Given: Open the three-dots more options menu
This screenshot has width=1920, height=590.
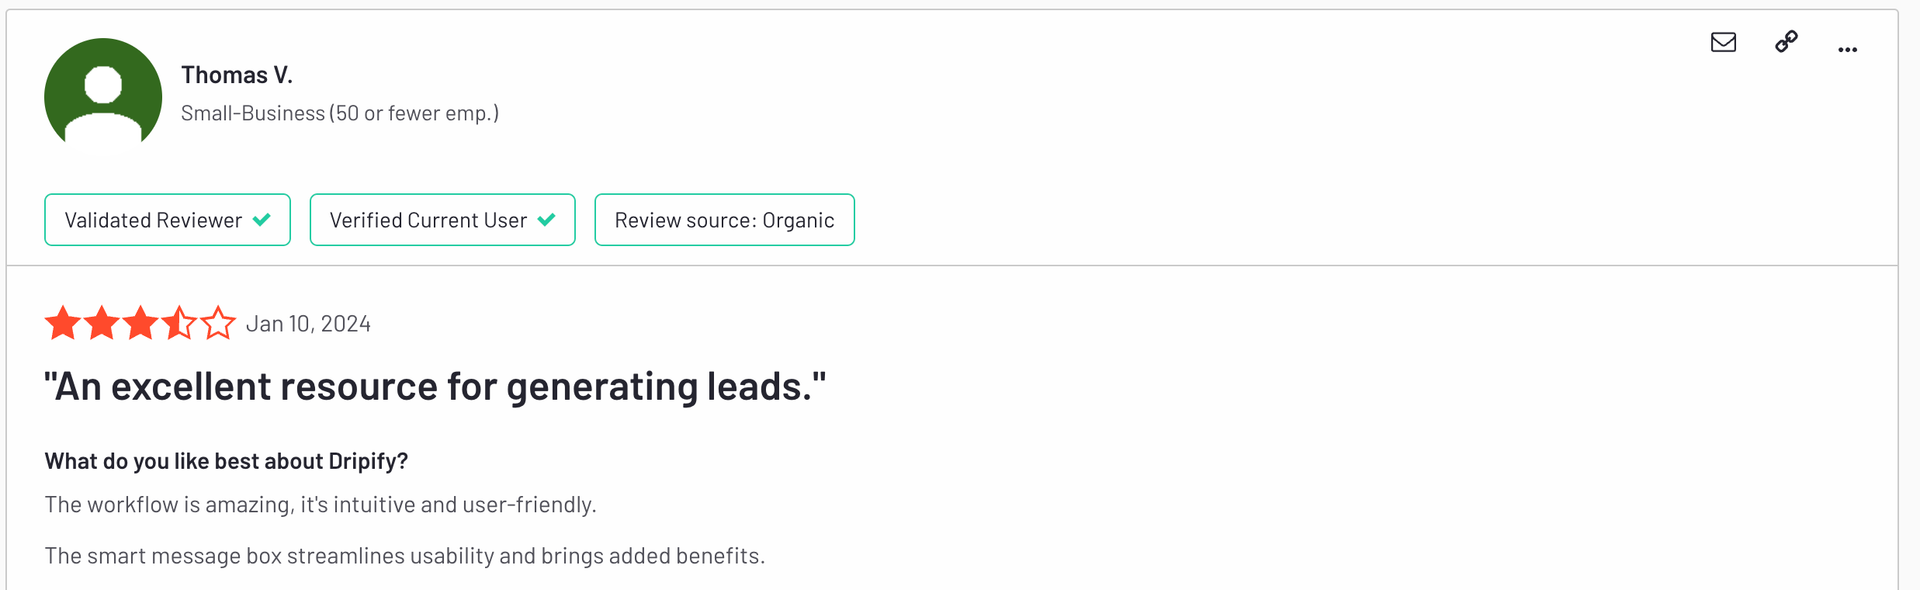Looking at the screenshot, I should click(1847, 49).
